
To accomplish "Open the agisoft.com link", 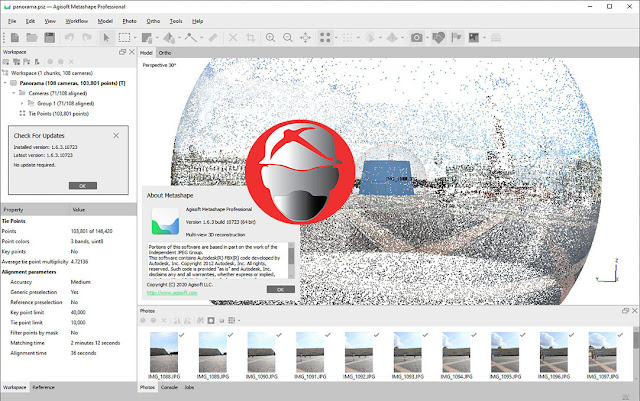I will click(x=172, y=293).
